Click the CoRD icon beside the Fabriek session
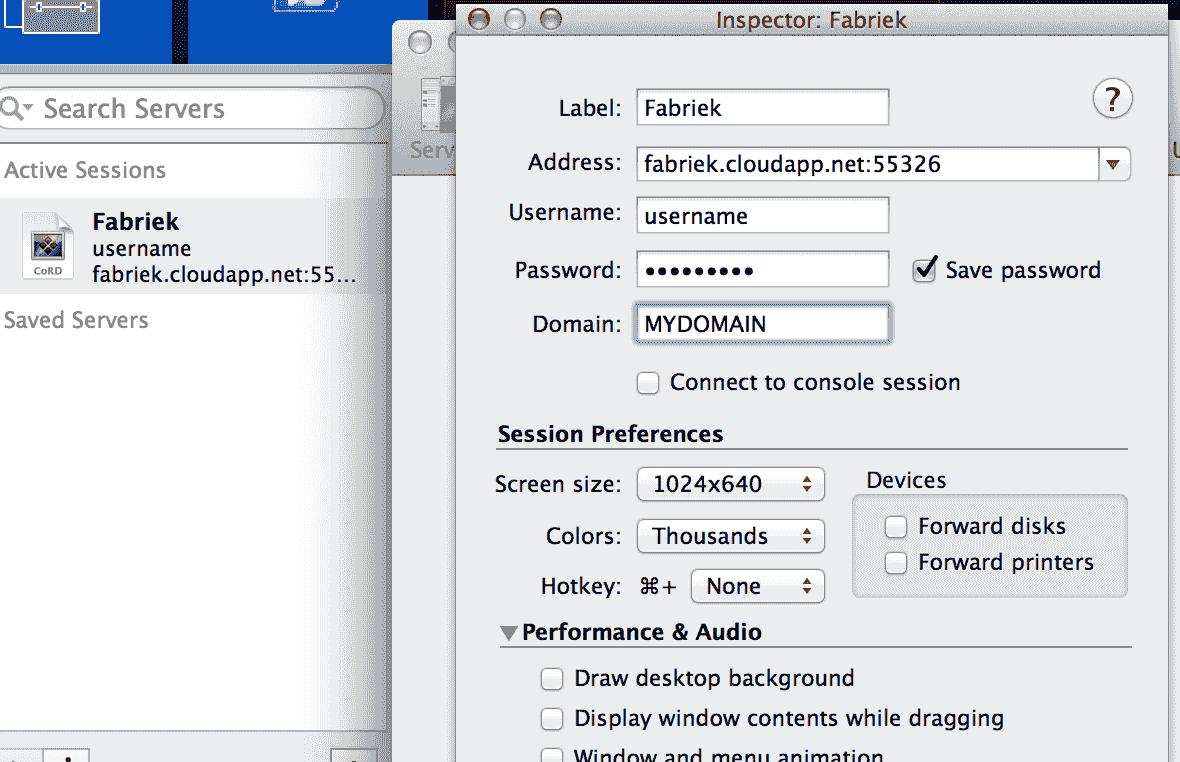1180x762 pixels. 46,243
